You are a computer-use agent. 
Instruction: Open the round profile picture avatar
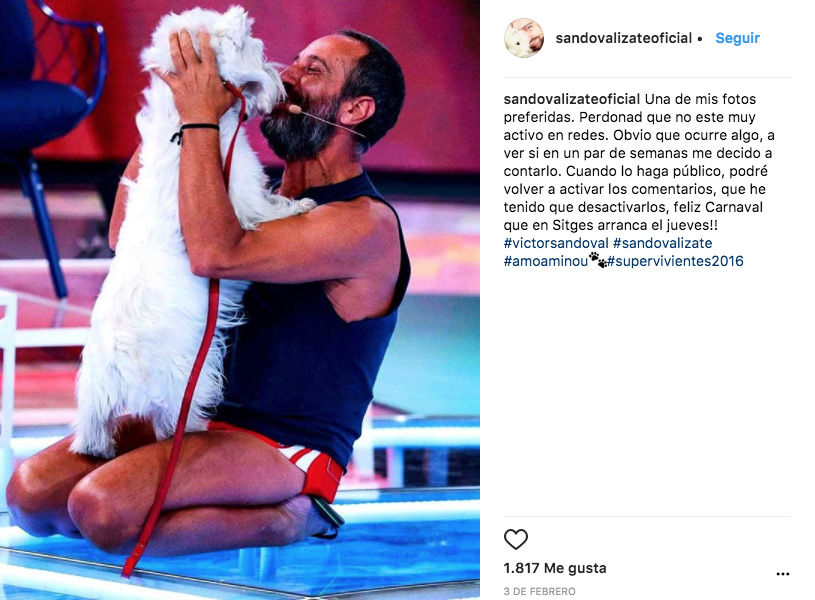point(524,38)
